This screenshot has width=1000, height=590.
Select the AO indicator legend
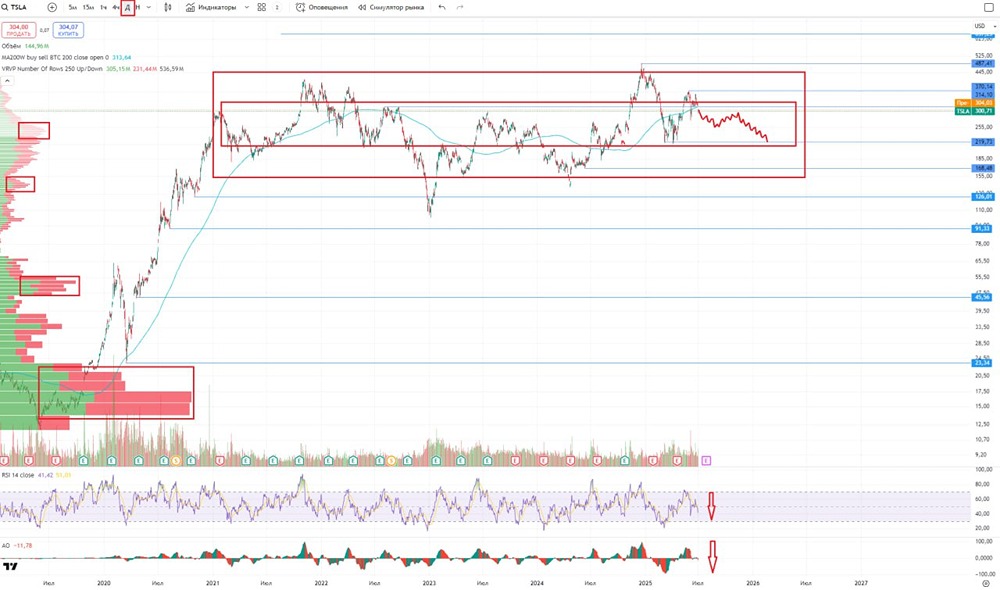point(17,546)
